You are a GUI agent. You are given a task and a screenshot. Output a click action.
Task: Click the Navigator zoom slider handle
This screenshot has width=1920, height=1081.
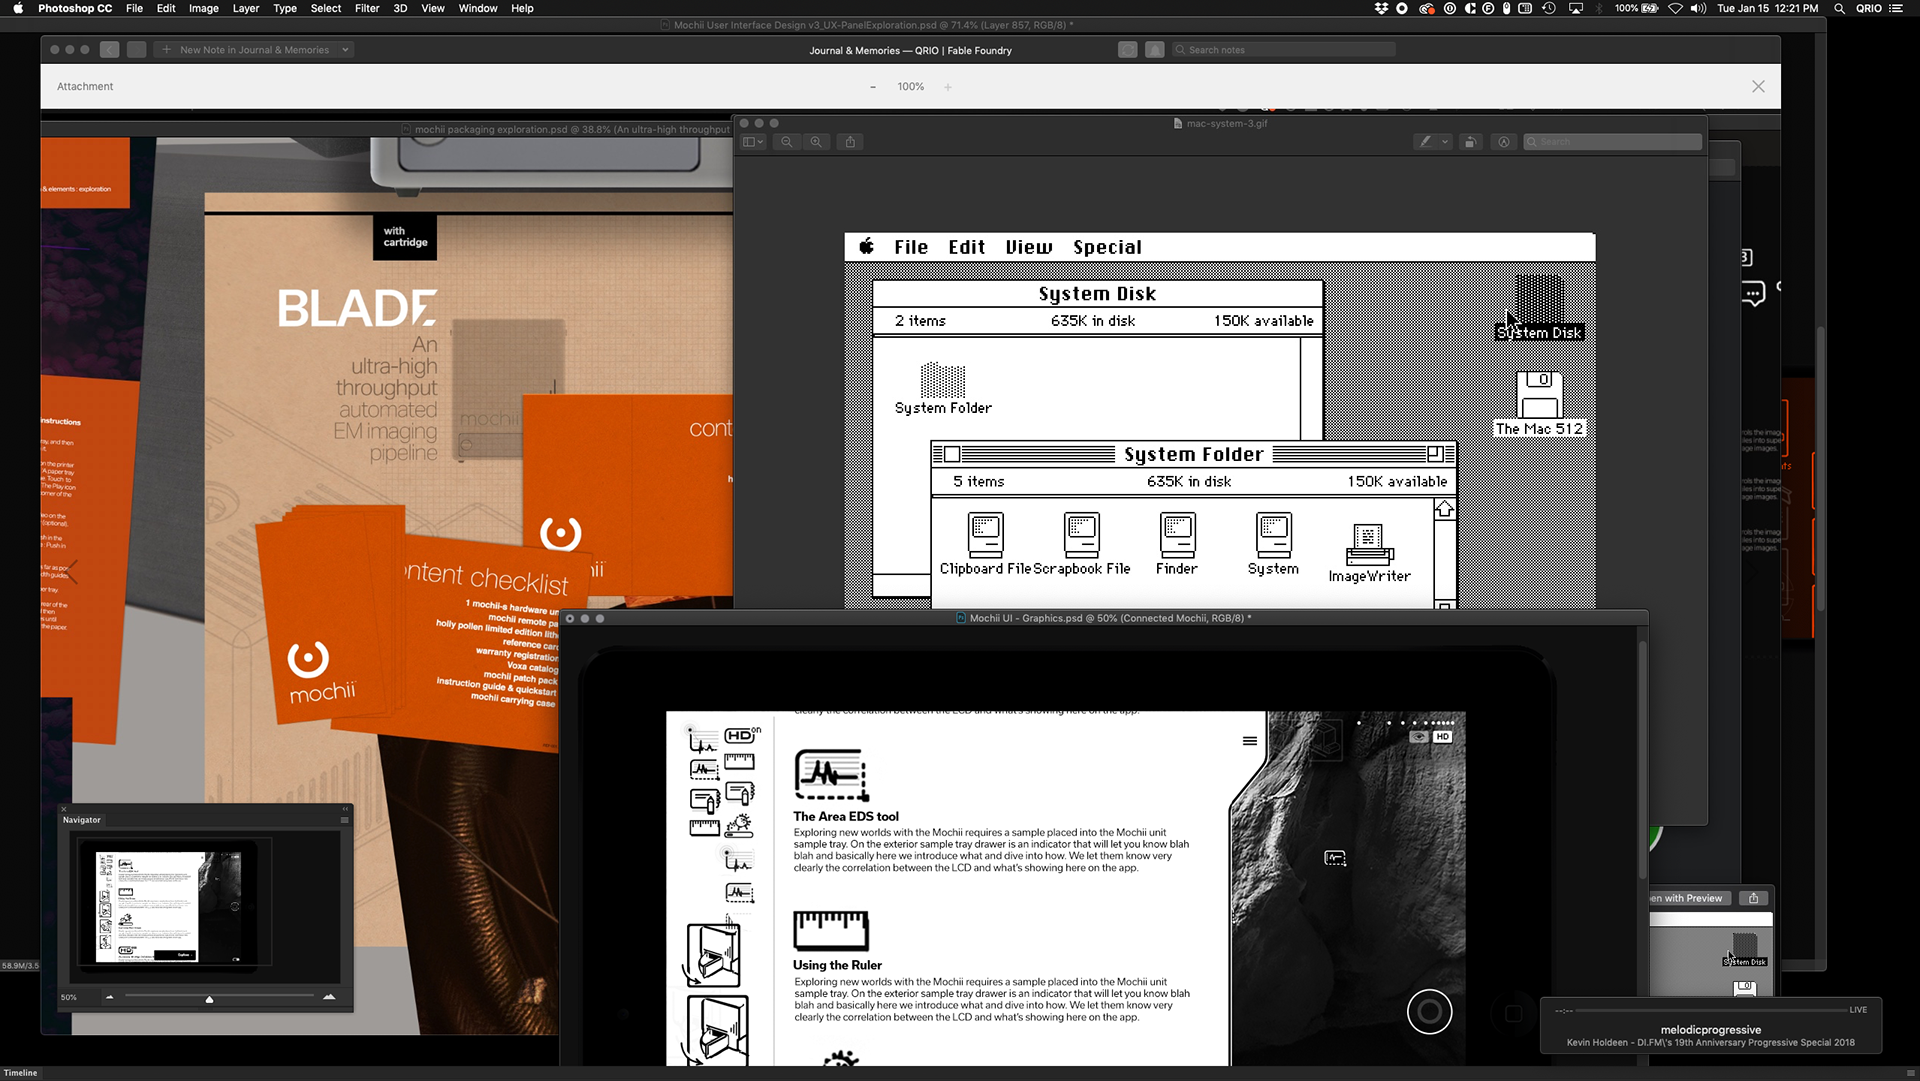point(209,999)
